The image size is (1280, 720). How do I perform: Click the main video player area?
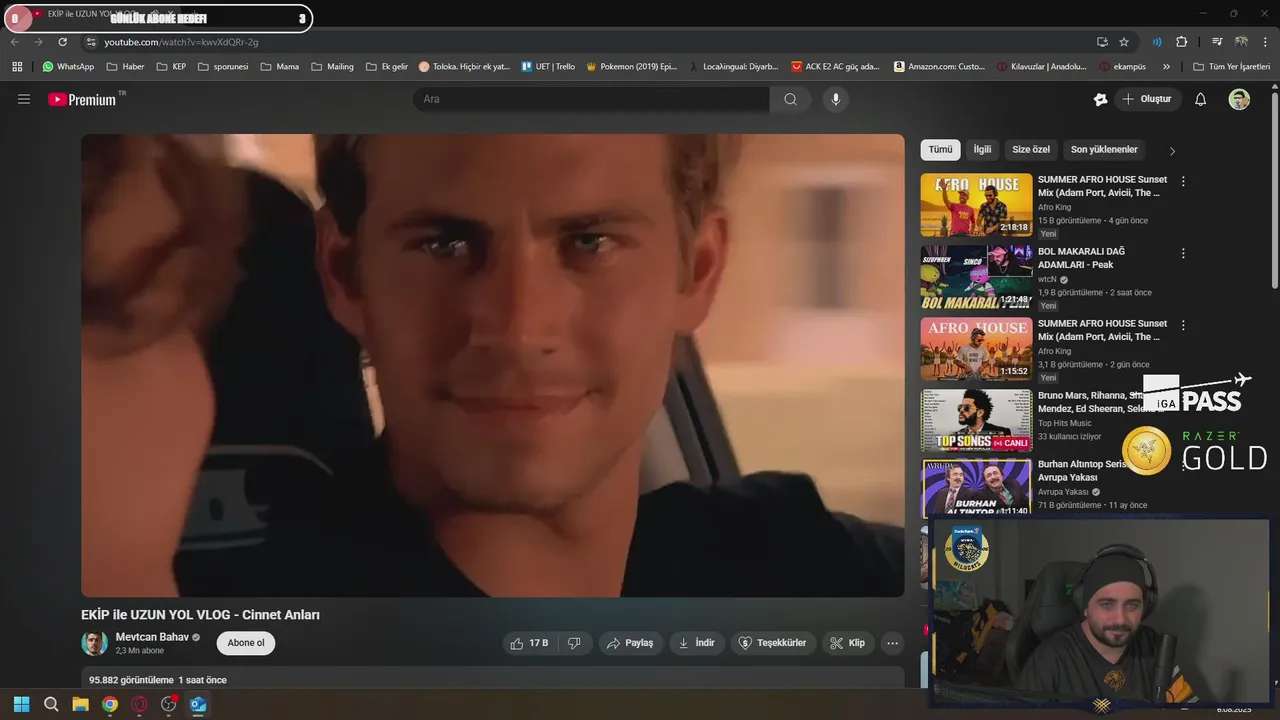click(x=493, y=366)
